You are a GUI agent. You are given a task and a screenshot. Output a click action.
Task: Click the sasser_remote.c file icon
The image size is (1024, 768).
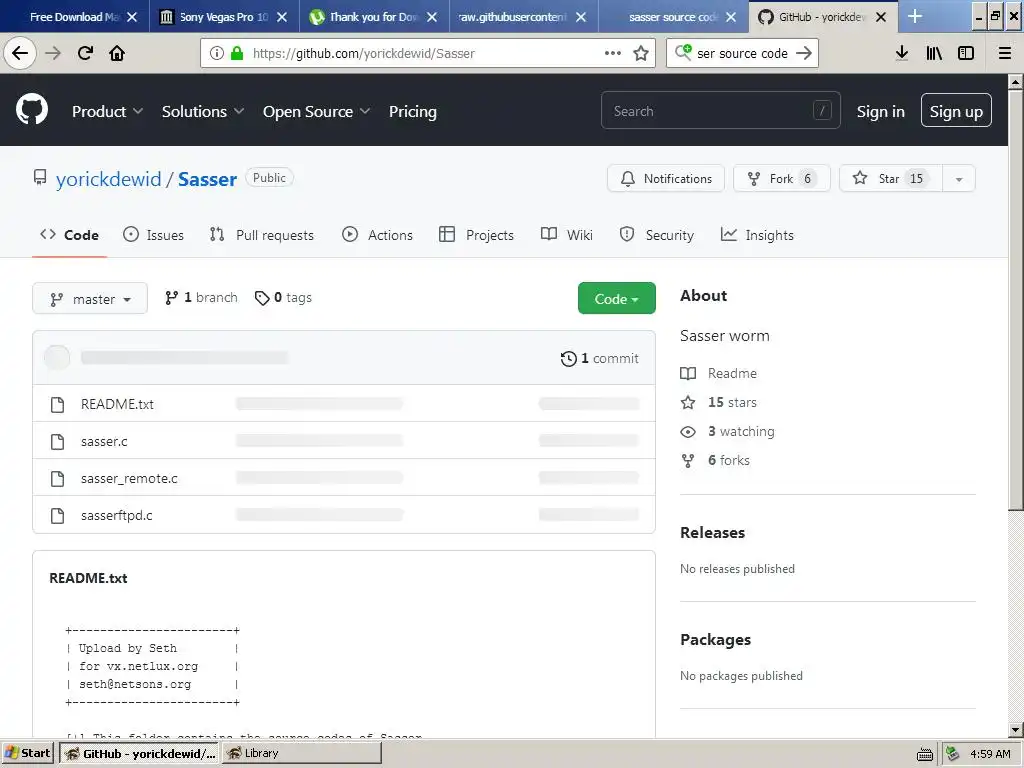tap(57, 479)
